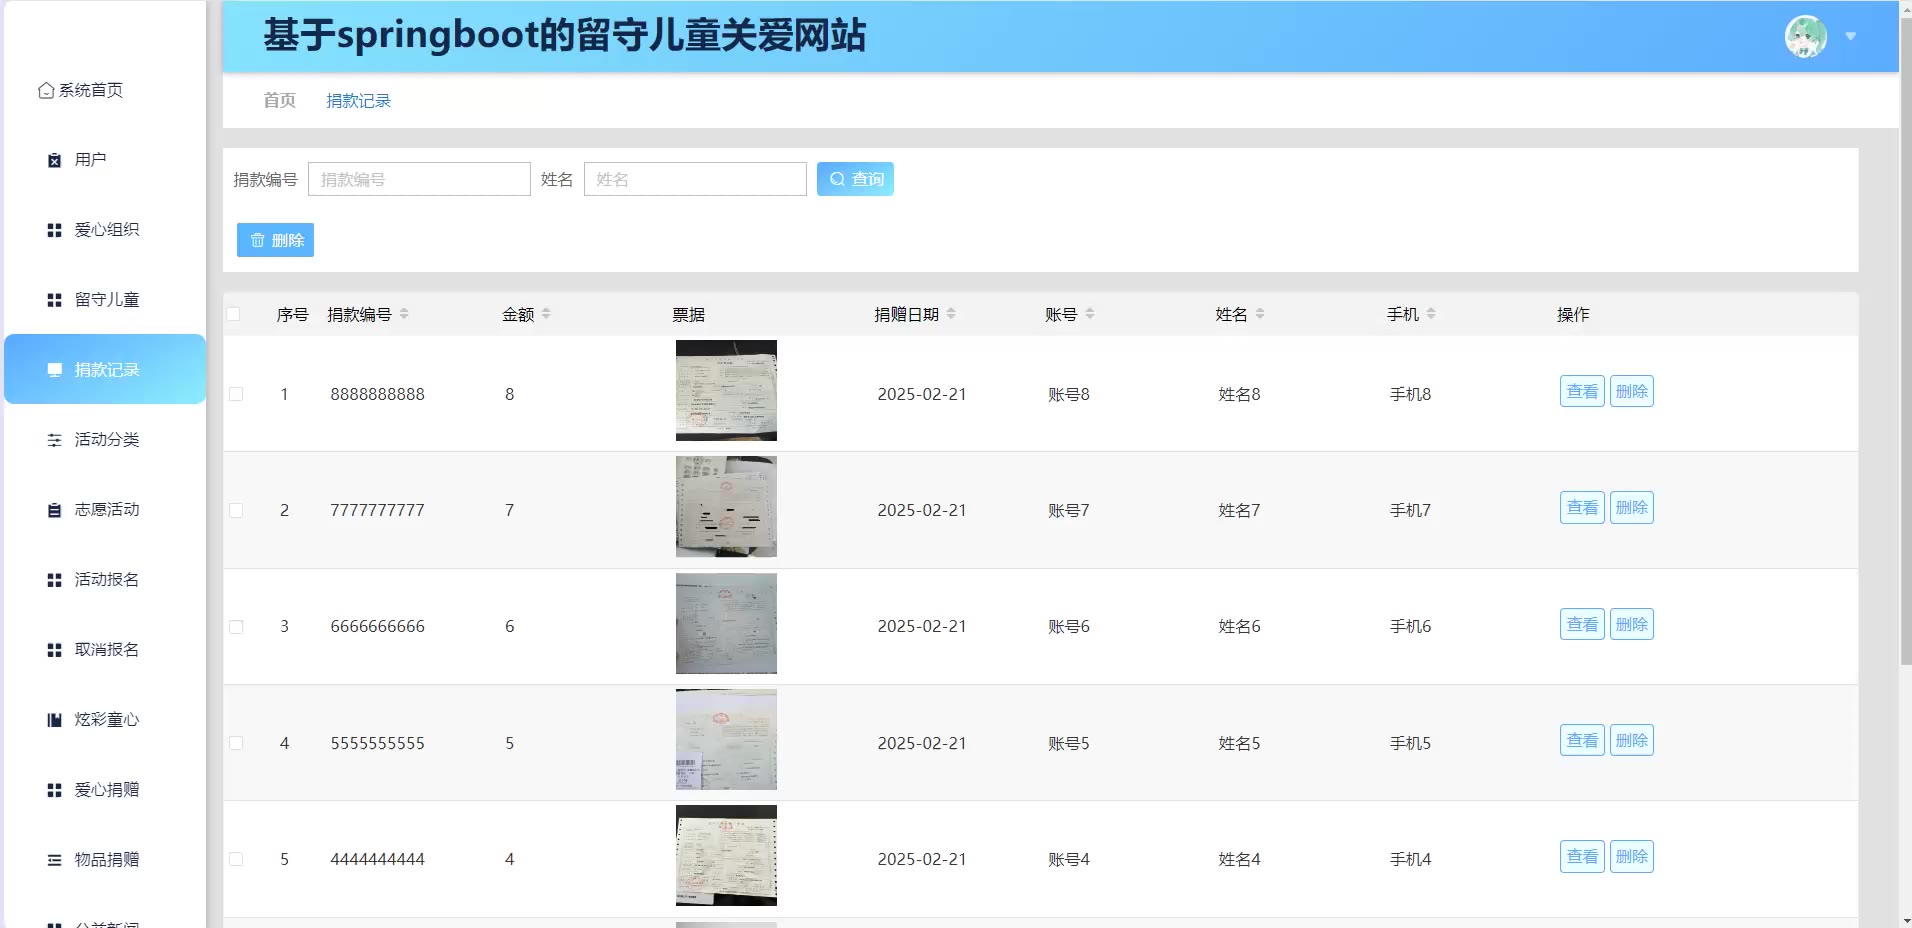Click the 用户 sidebar icon

pos(54,160)
